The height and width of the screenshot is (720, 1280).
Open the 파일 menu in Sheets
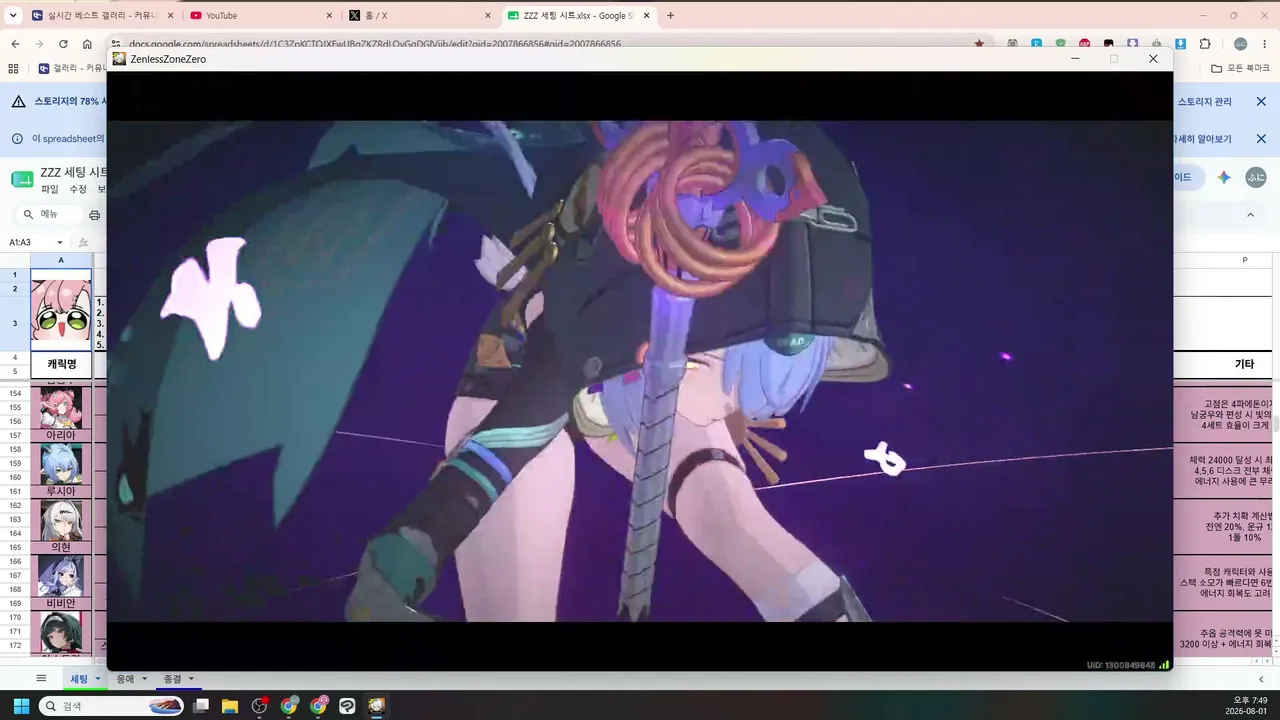[50, 189]
